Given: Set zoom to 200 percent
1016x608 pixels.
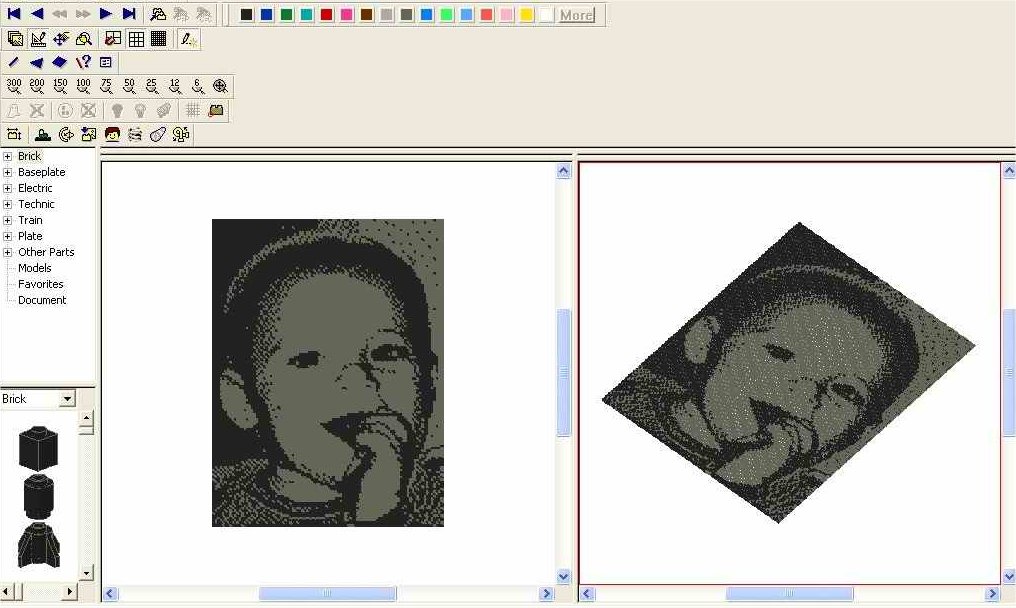Looking at the screenshot, I should tap(37, 86).
